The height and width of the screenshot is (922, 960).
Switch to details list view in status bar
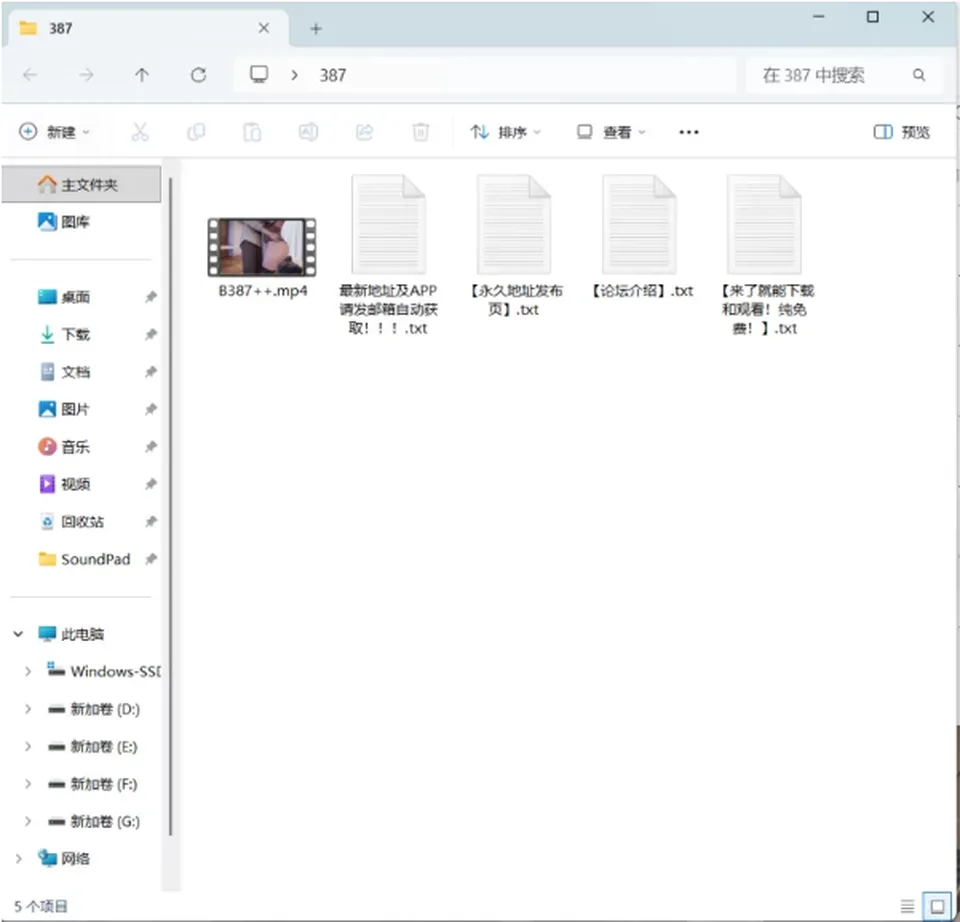point(907,905)
